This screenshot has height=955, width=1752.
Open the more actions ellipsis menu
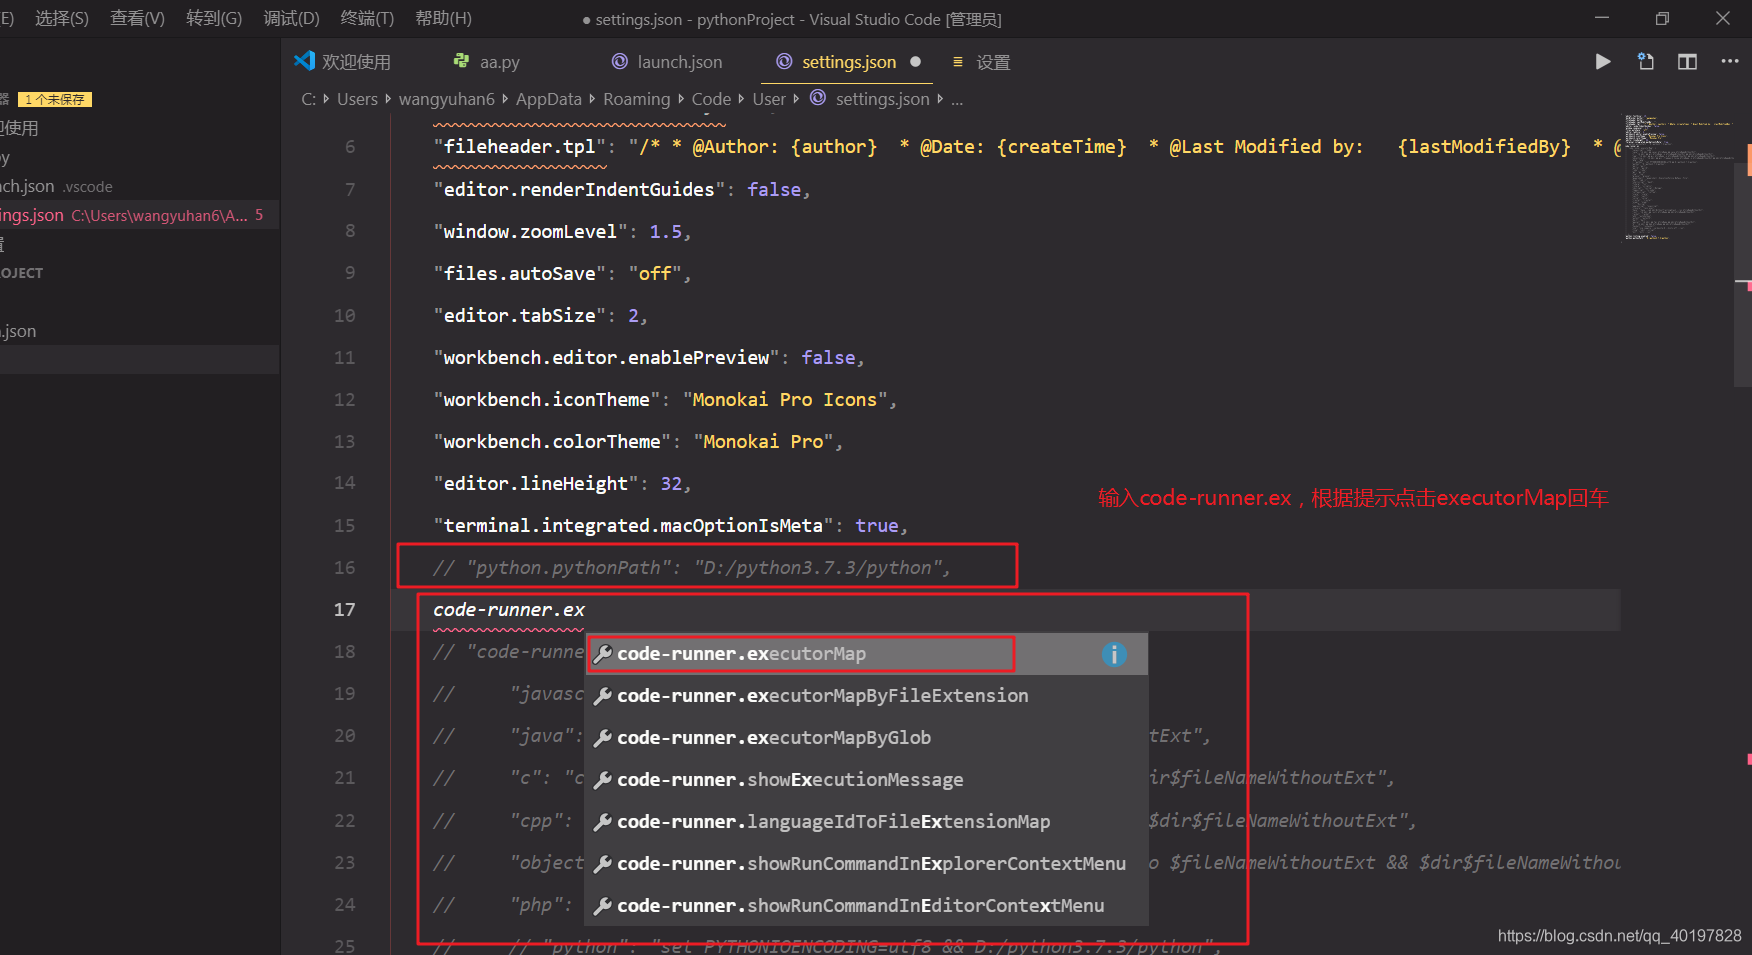click(x=1730, y=62)
